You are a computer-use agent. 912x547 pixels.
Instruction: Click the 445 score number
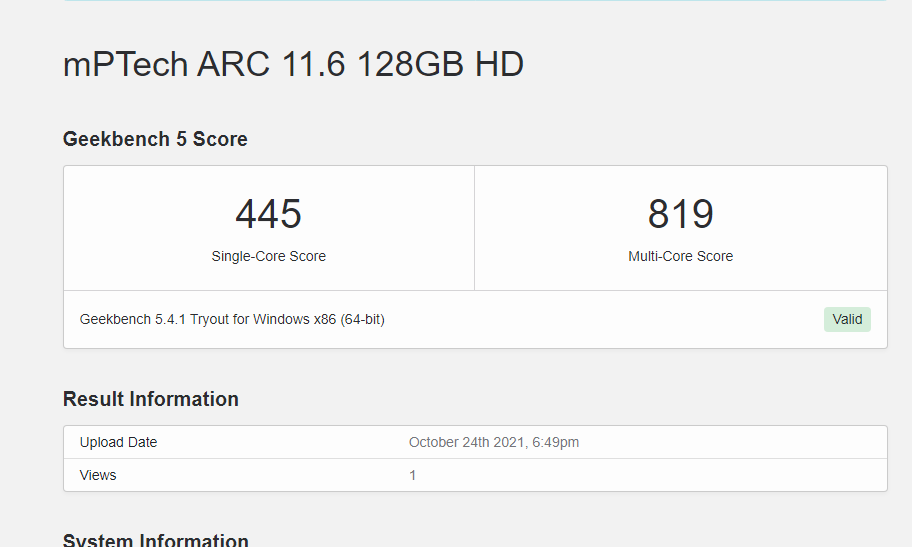click(x=268, y=214)
